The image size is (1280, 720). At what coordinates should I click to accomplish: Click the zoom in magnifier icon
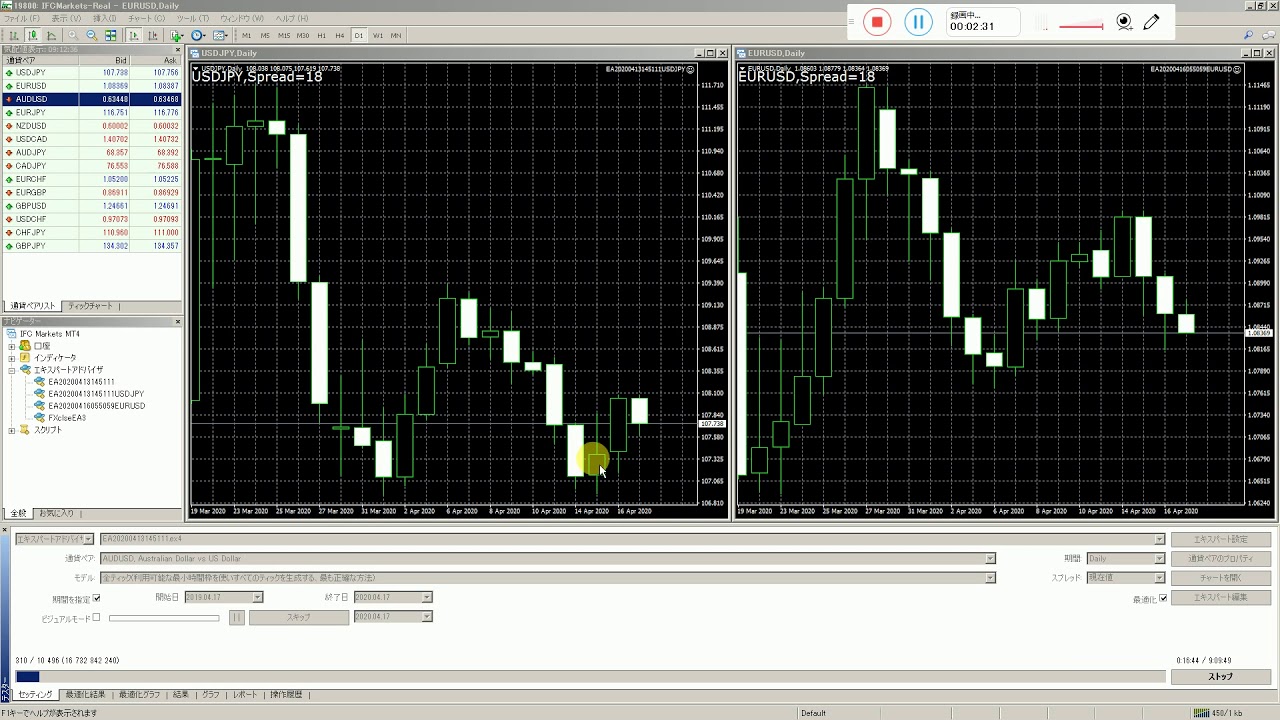point(73,35)
